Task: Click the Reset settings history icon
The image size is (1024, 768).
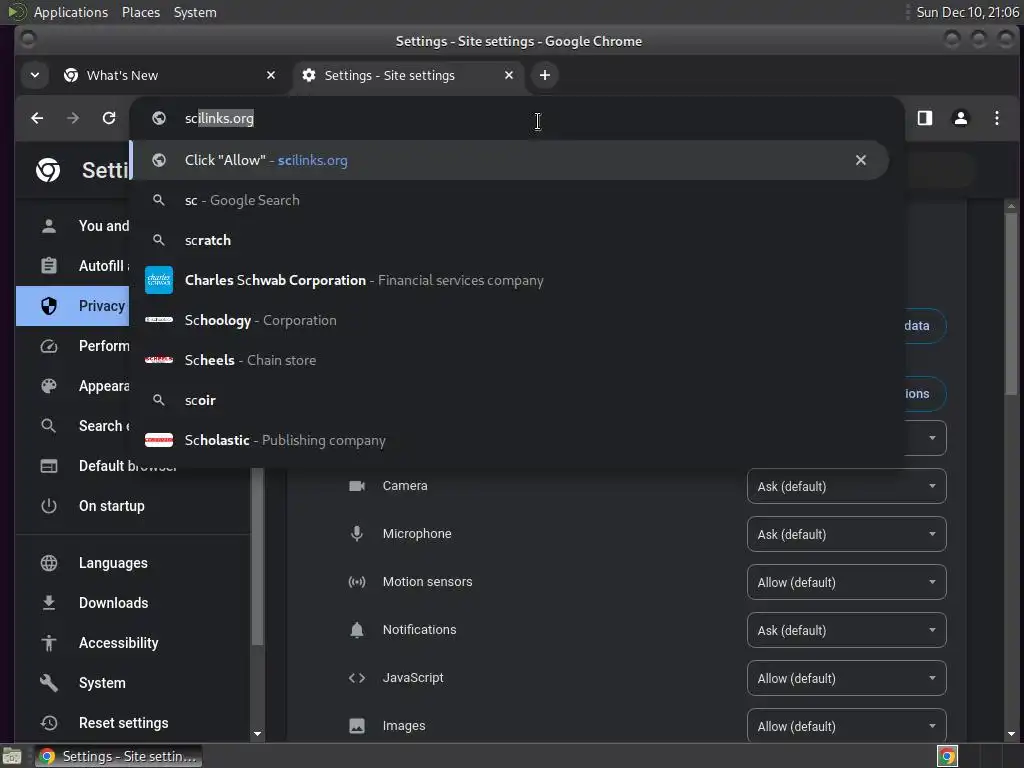Action: pyautogui.click(x=49, y=723)
